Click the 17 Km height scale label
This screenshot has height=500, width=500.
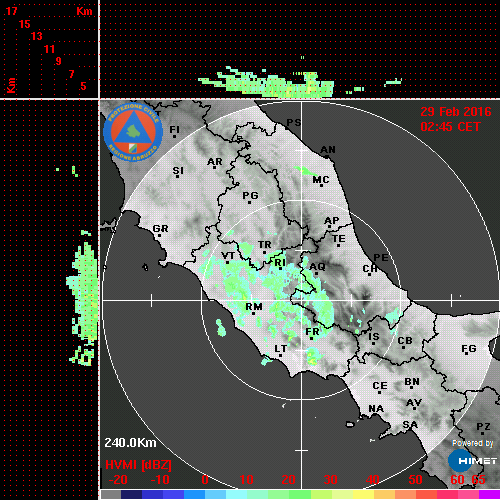(11, 11)
